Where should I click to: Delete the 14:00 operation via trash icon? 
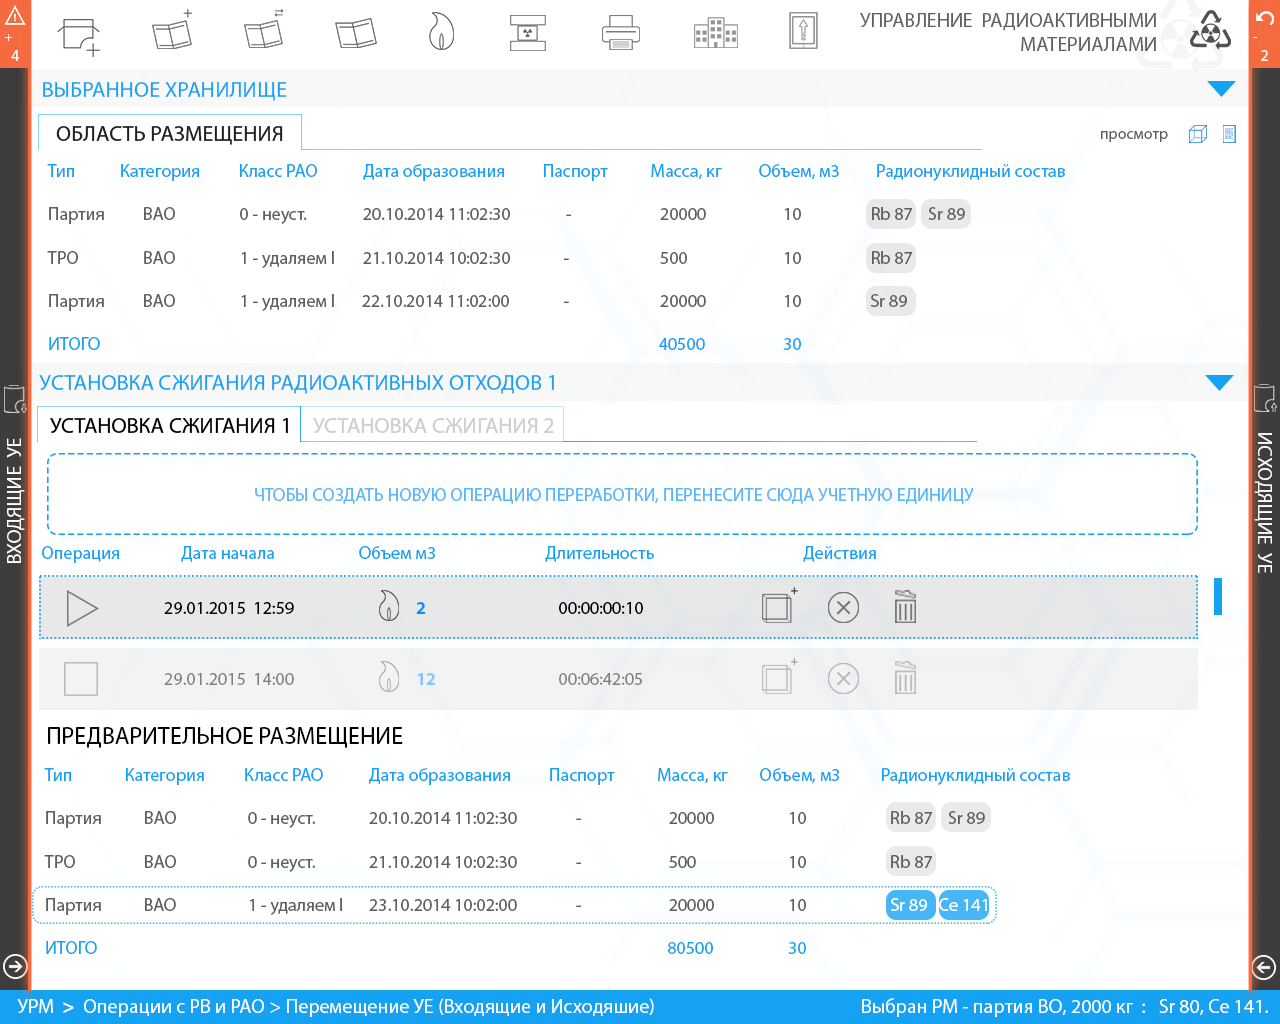(x=905, y=677)
